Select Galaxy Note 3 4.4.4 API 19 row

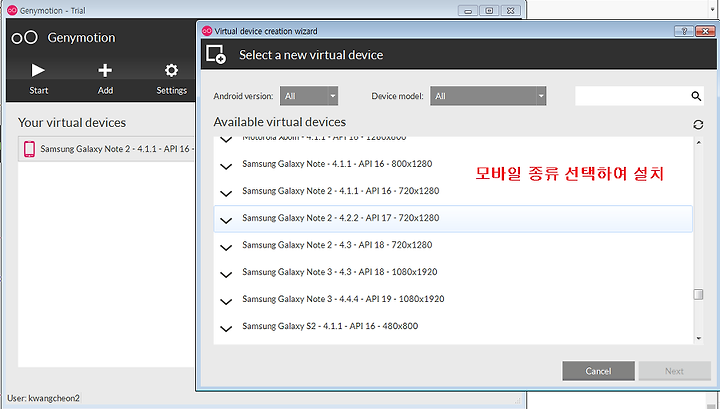tap(453, 300)
